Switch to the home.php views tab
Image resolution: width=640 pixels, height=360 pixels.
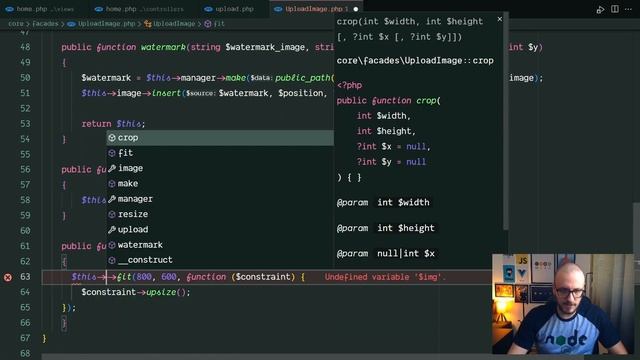pos(40,9)
